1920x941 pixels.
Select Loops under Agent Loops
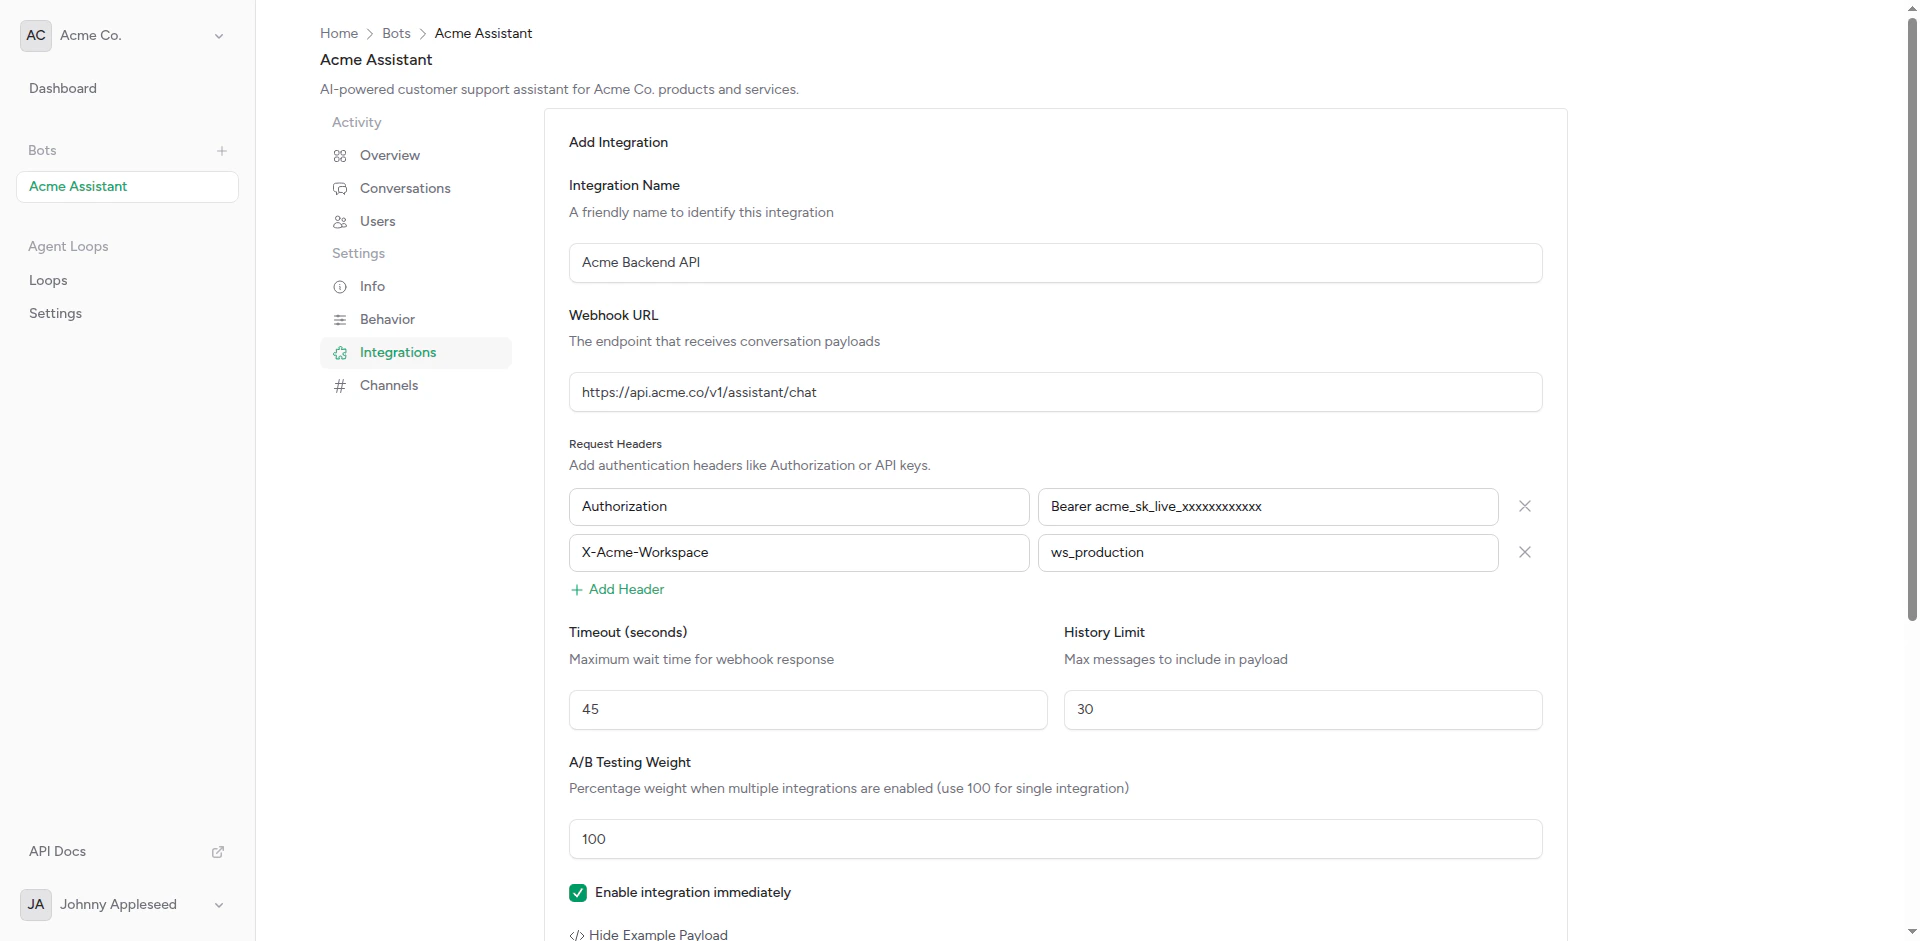47,281
